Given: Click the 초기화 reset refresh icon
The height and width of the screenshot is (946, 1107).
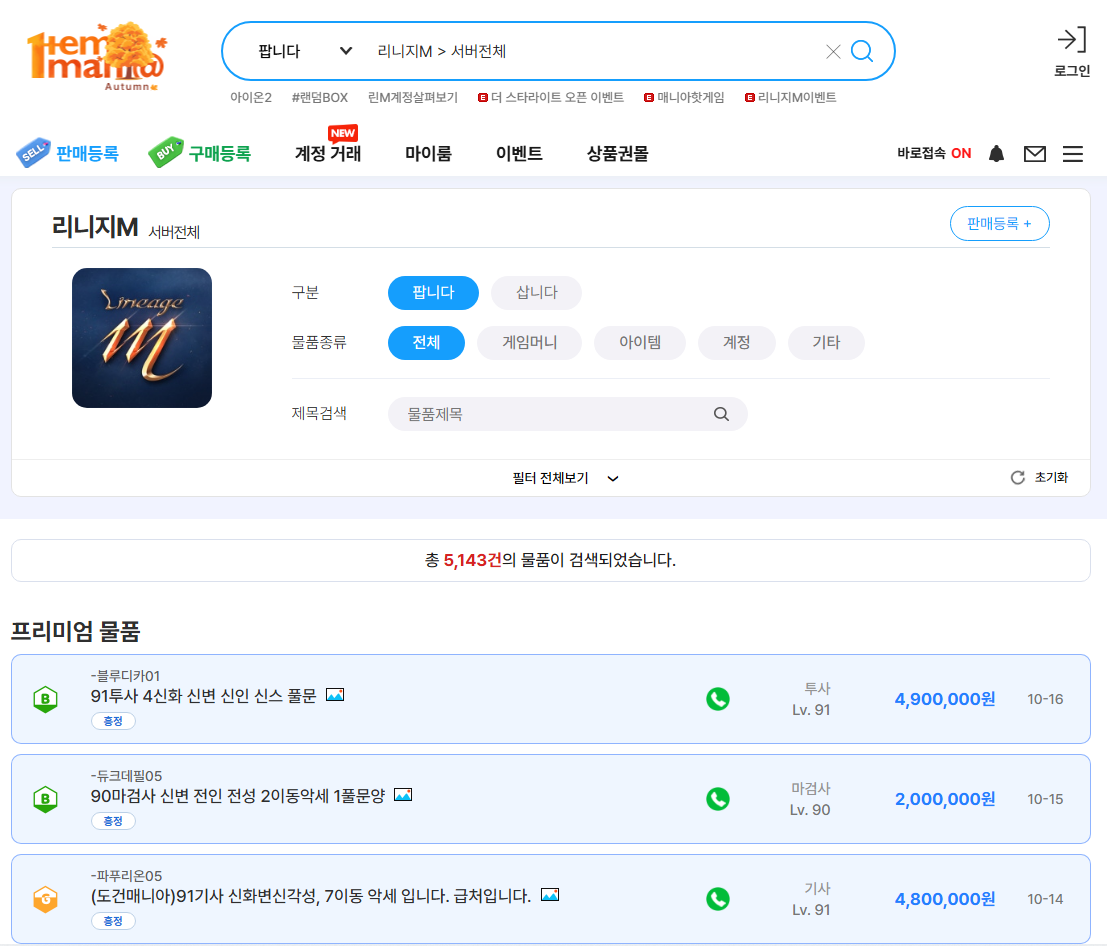Looking at the screenshot, I should click(1017, 478).
